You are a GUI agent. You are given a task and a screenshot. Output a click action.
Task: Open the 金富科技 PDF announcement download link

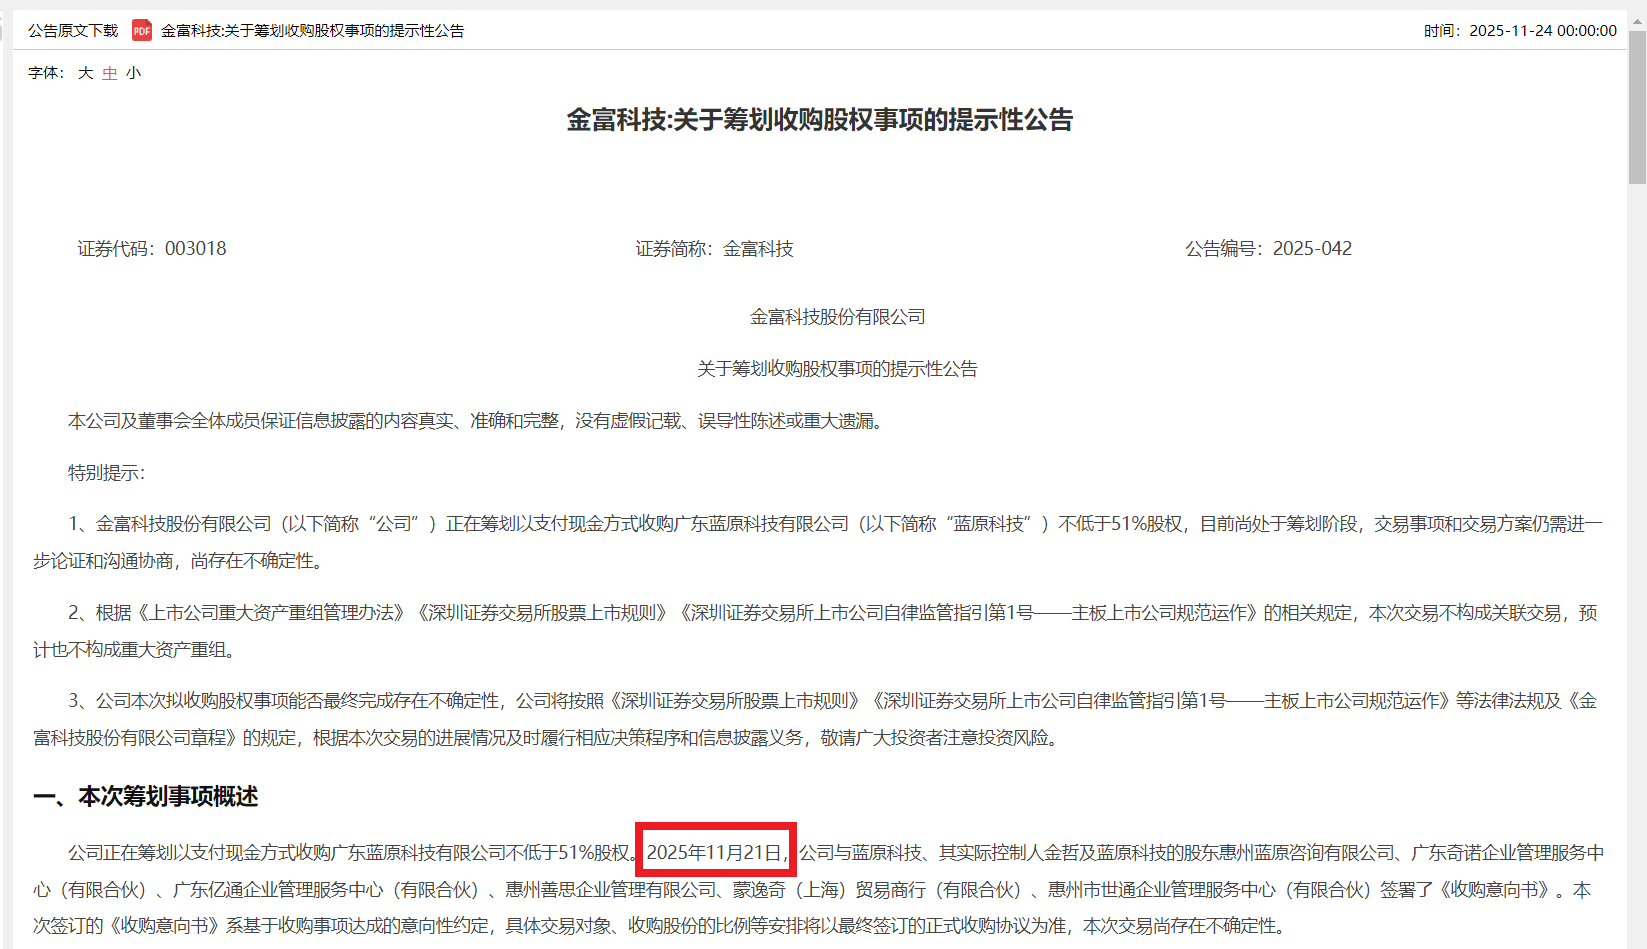click(312, 31)
